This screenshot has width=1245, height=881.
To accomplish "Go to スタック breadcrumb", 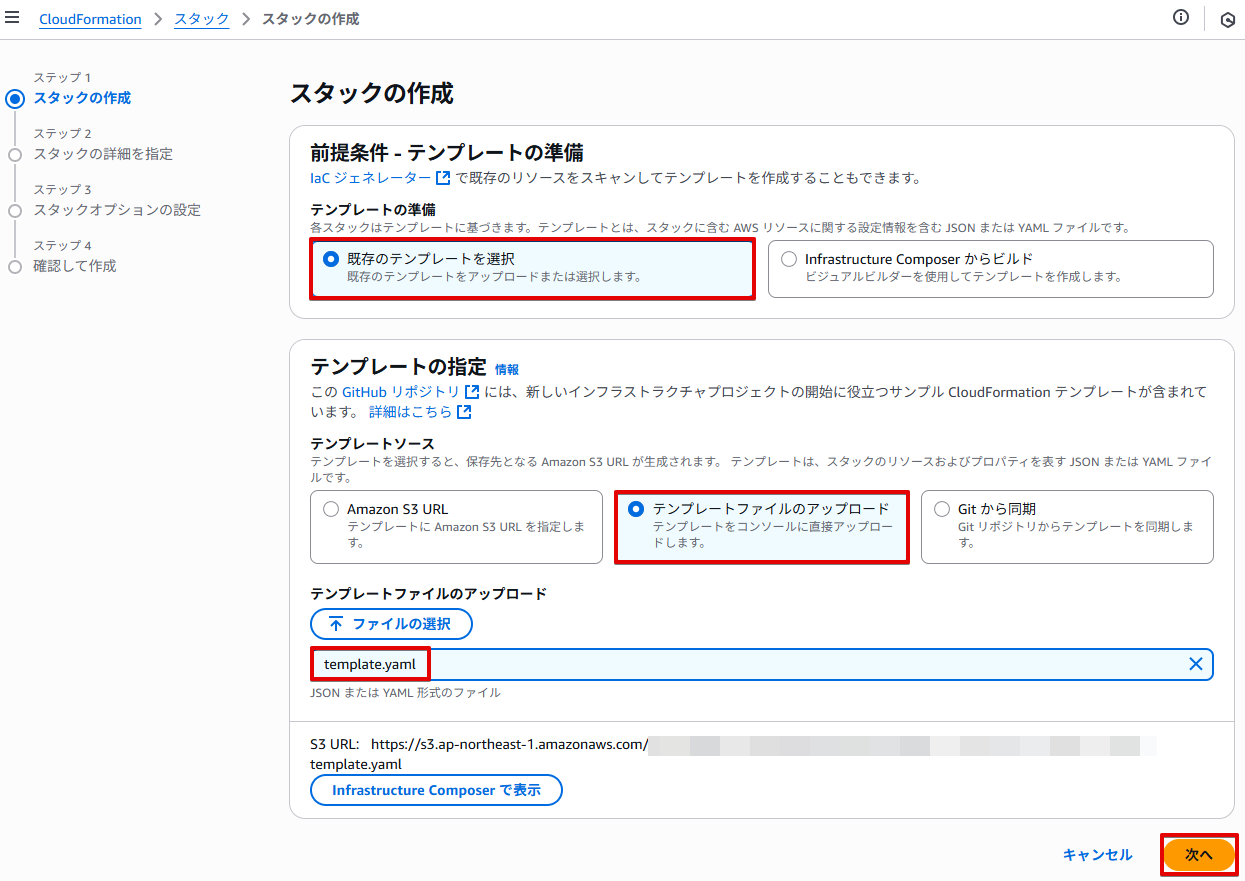I will tap(202, 19).
